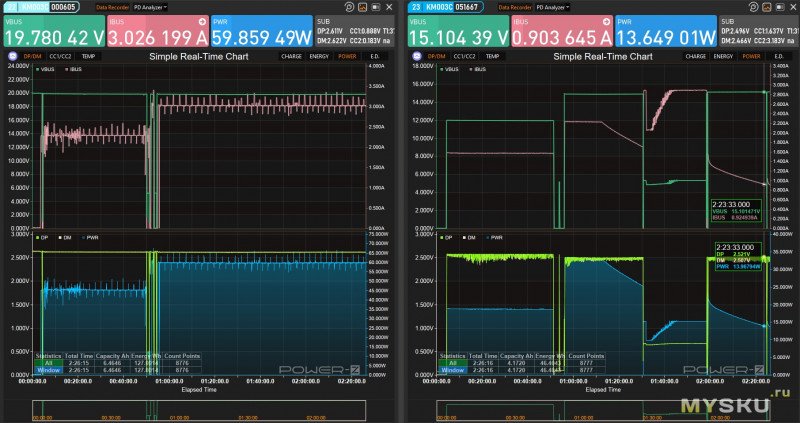Select the Window row in the left statistics table
This screenshot has width=800, height=423.
point(48,369)
